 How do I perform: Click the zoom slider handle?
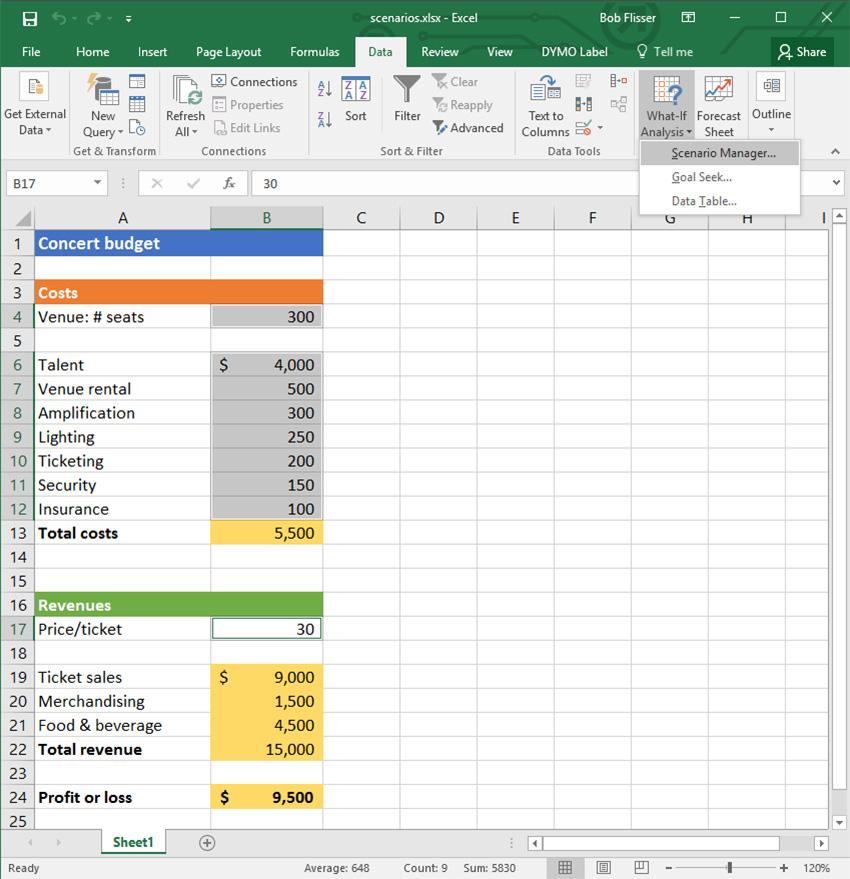pos(729,868)
